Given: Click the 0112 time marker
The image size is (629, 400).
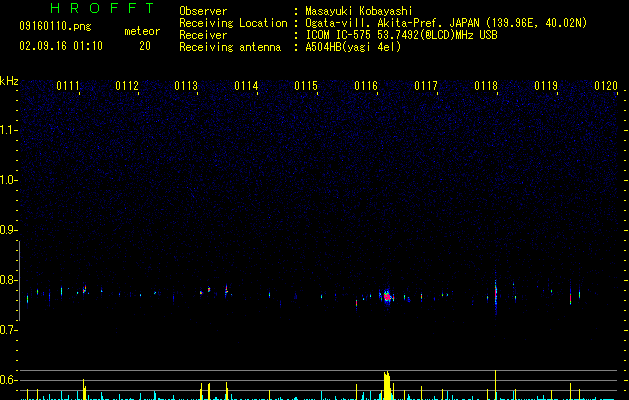Looking at the screenshot, I should pyautogui.click(x=127, y=86).
